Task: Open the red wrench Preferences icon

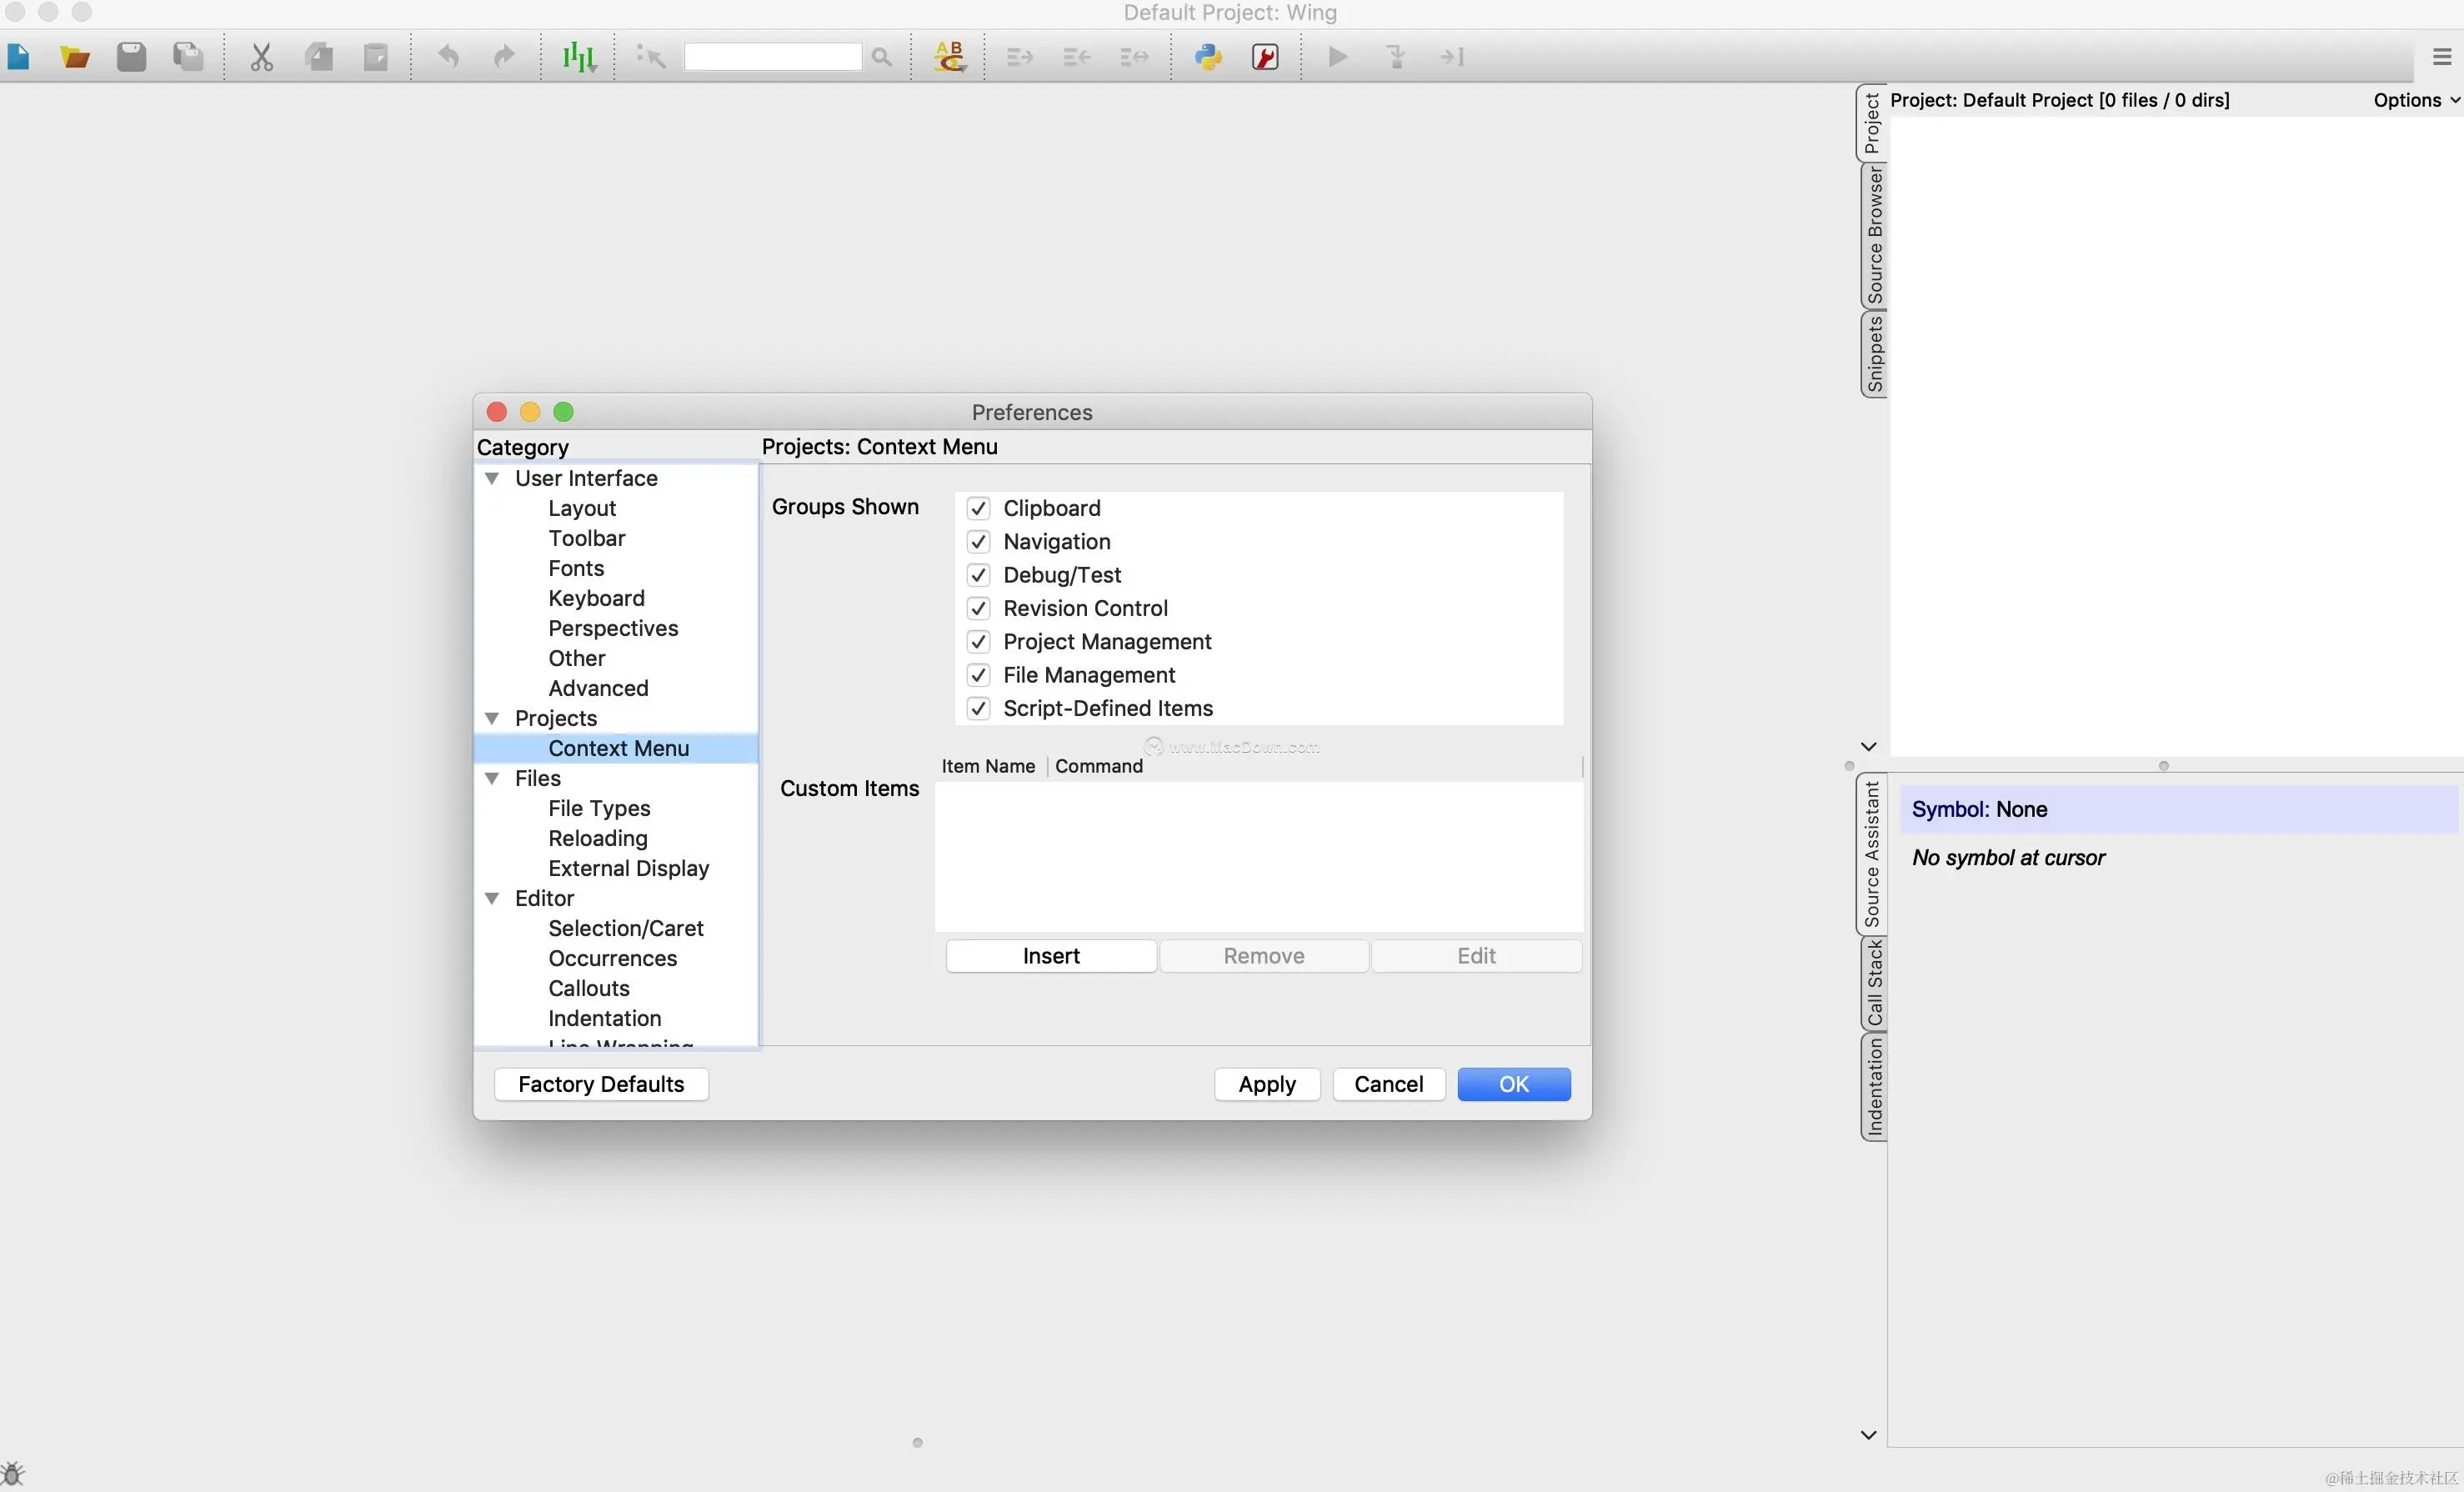Action: click(1265, 57)
